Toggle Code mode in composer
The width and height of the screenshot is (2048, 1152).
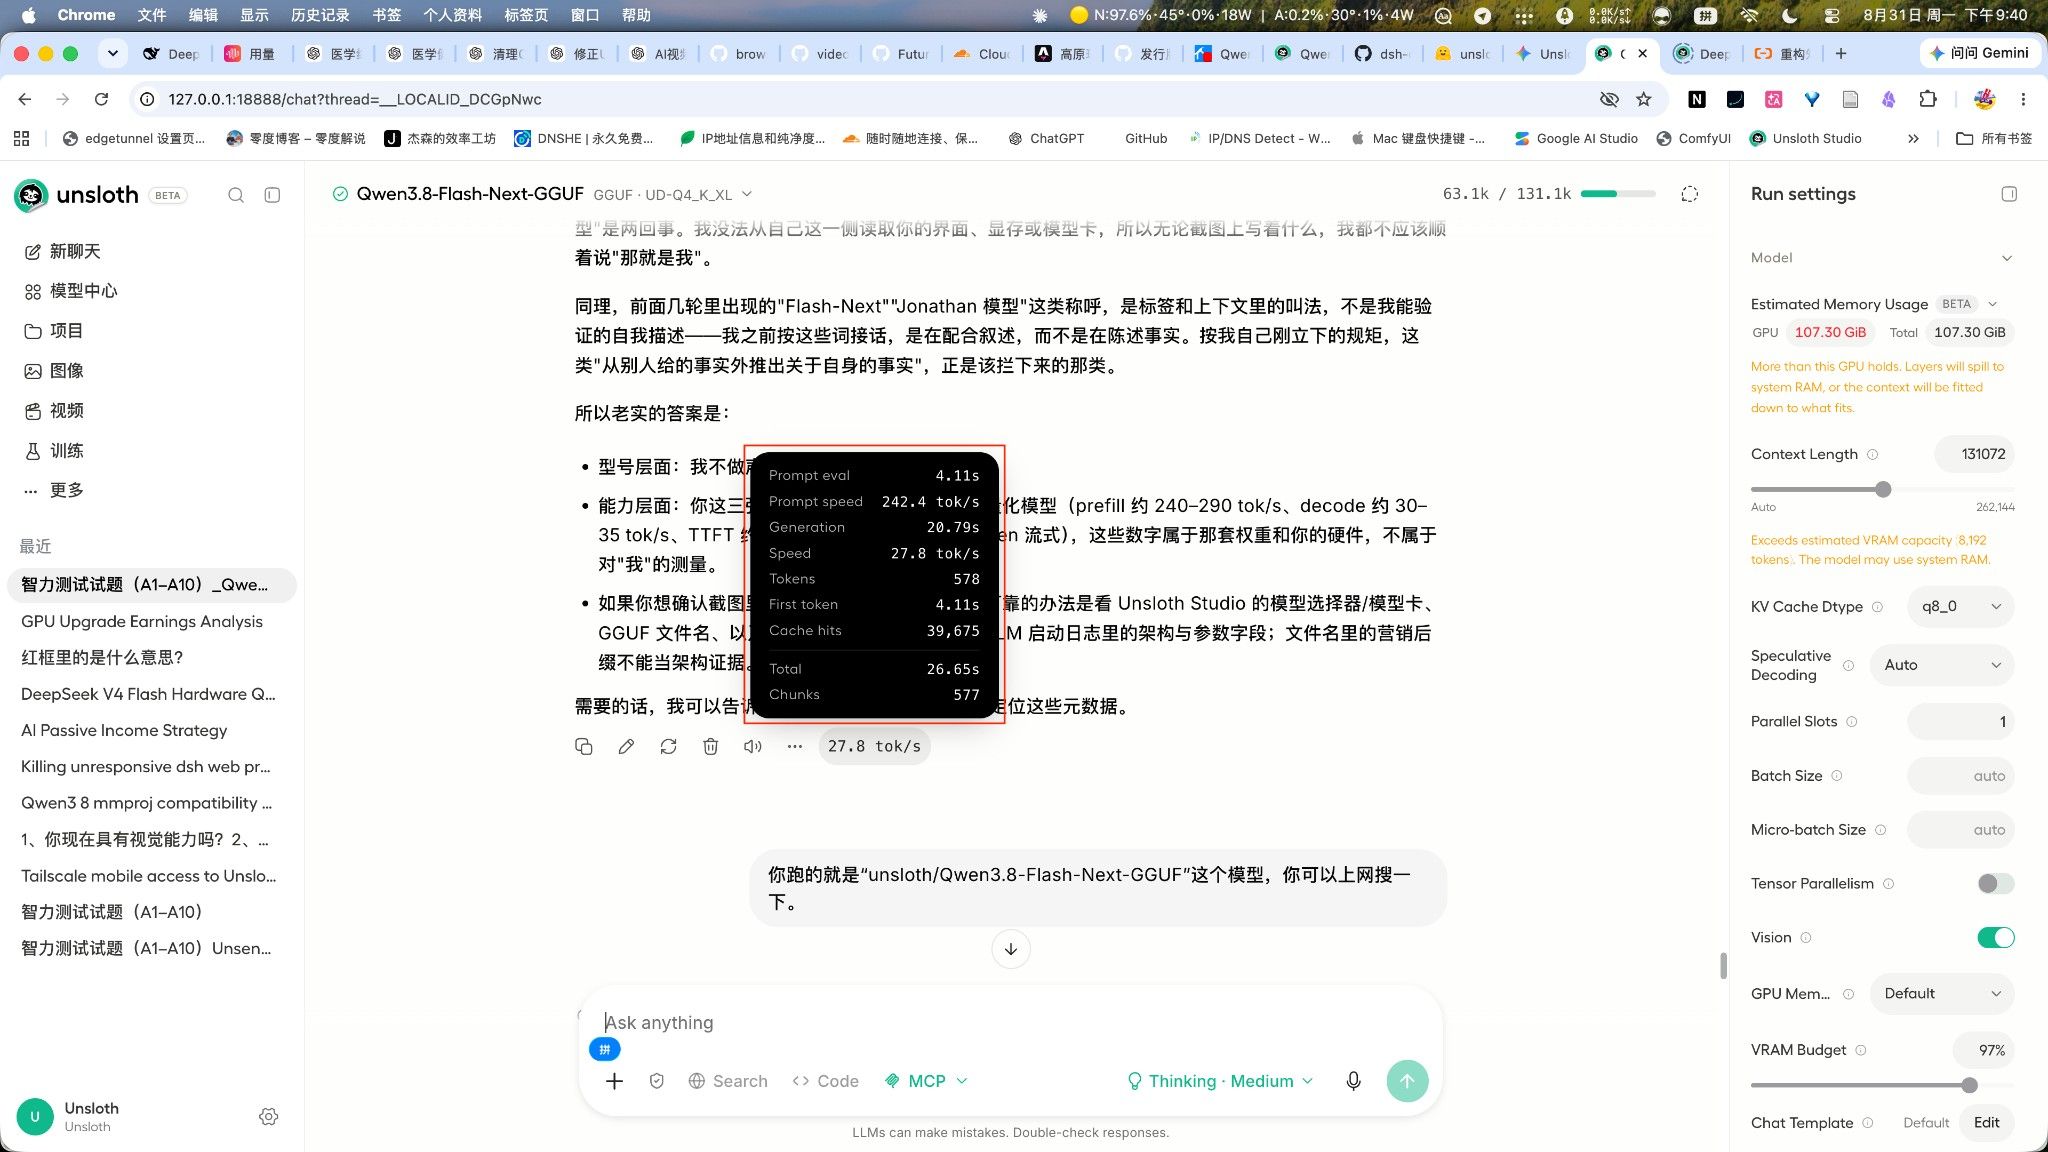(825, 1081)
